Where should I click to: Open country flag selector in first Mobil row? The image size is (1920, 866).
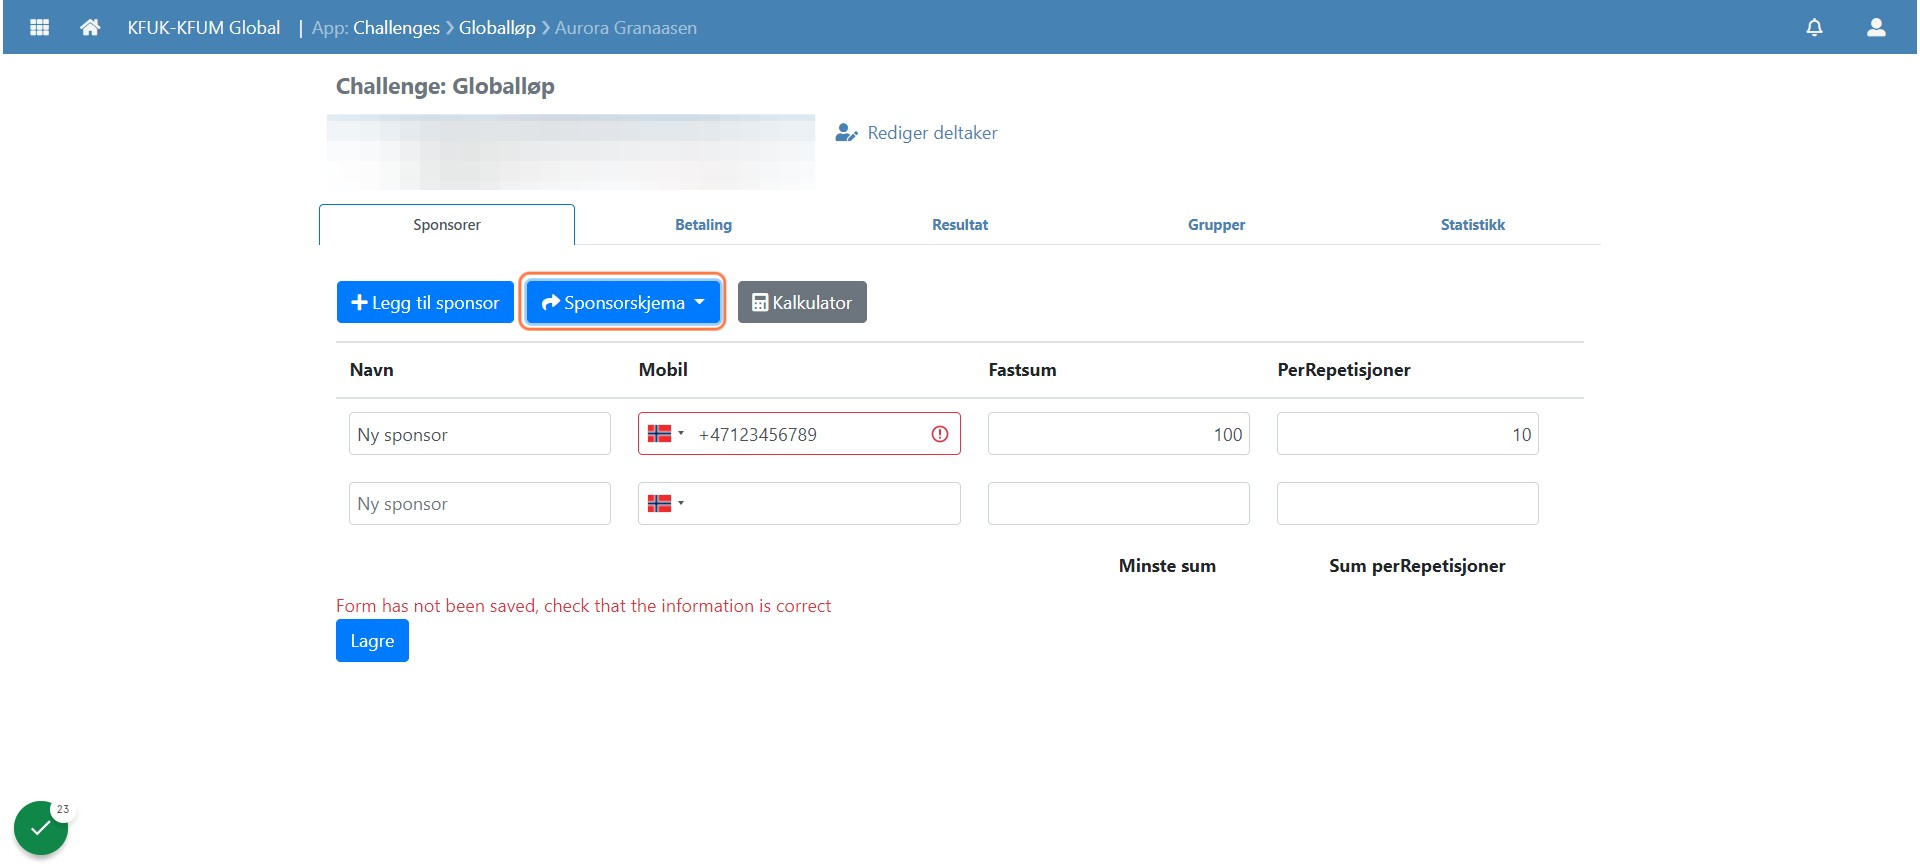point(666,434)
